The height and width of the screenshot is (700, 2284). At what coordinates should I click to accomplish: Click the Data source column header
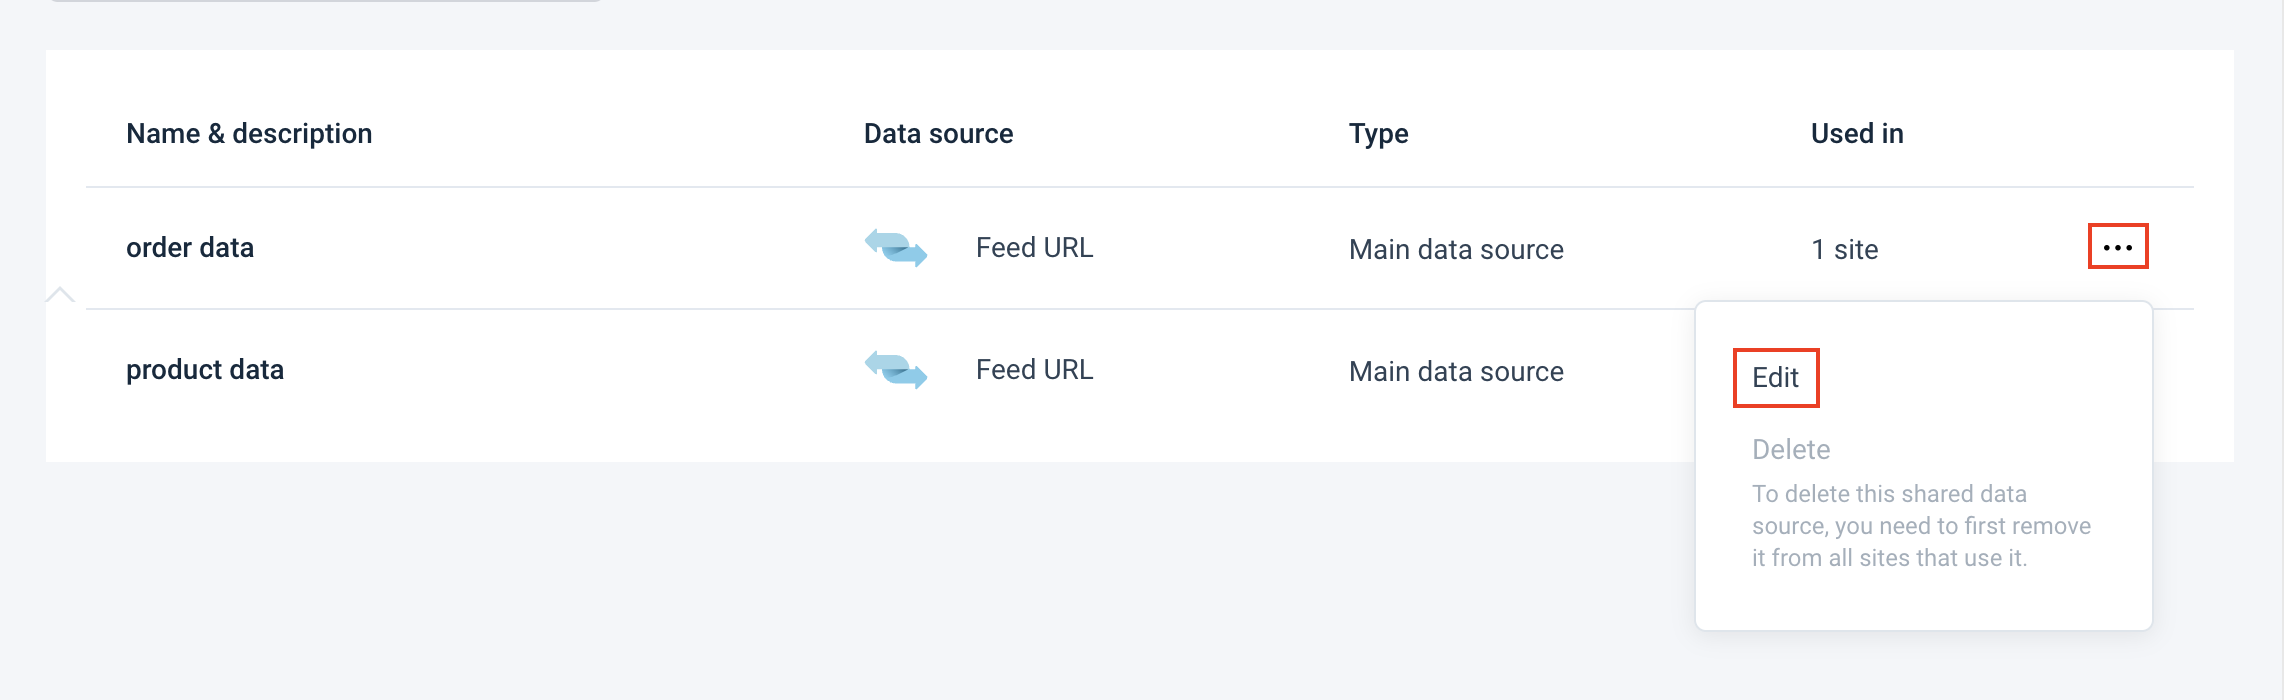click(x=938, y=134)
